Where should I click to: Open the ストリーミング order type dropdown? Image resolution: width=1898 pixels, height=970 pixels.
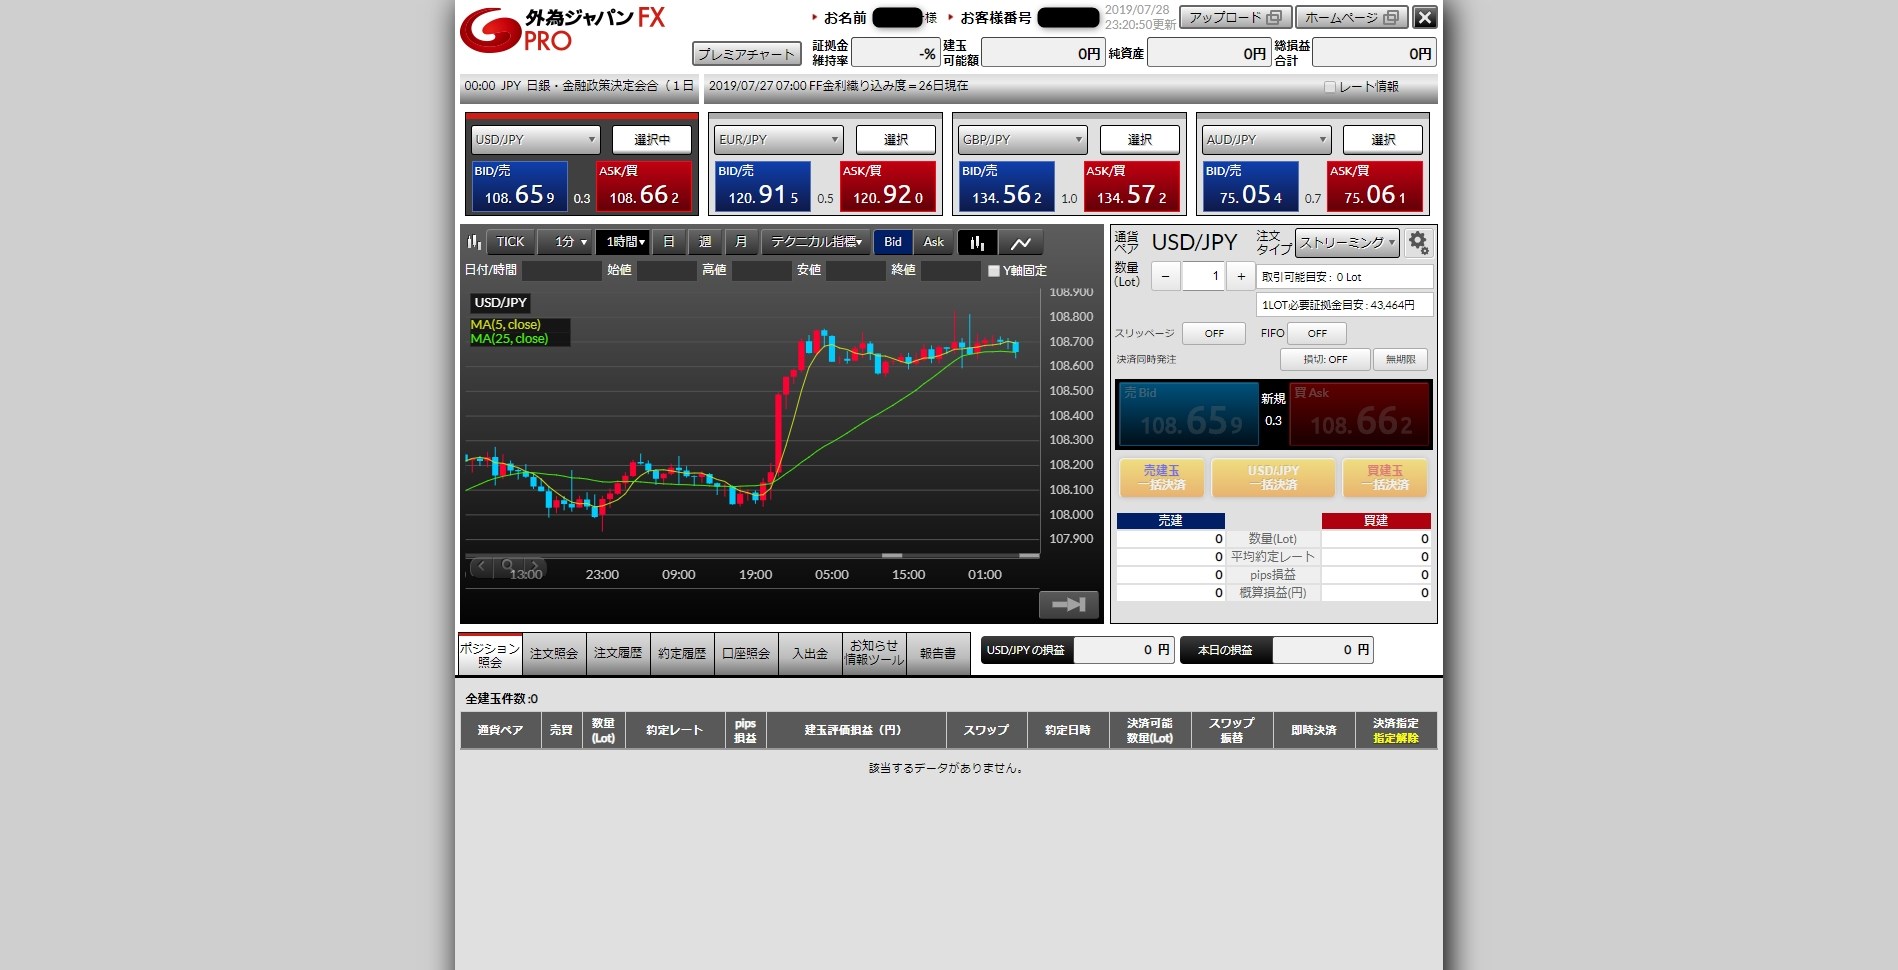pos(1347,243)
